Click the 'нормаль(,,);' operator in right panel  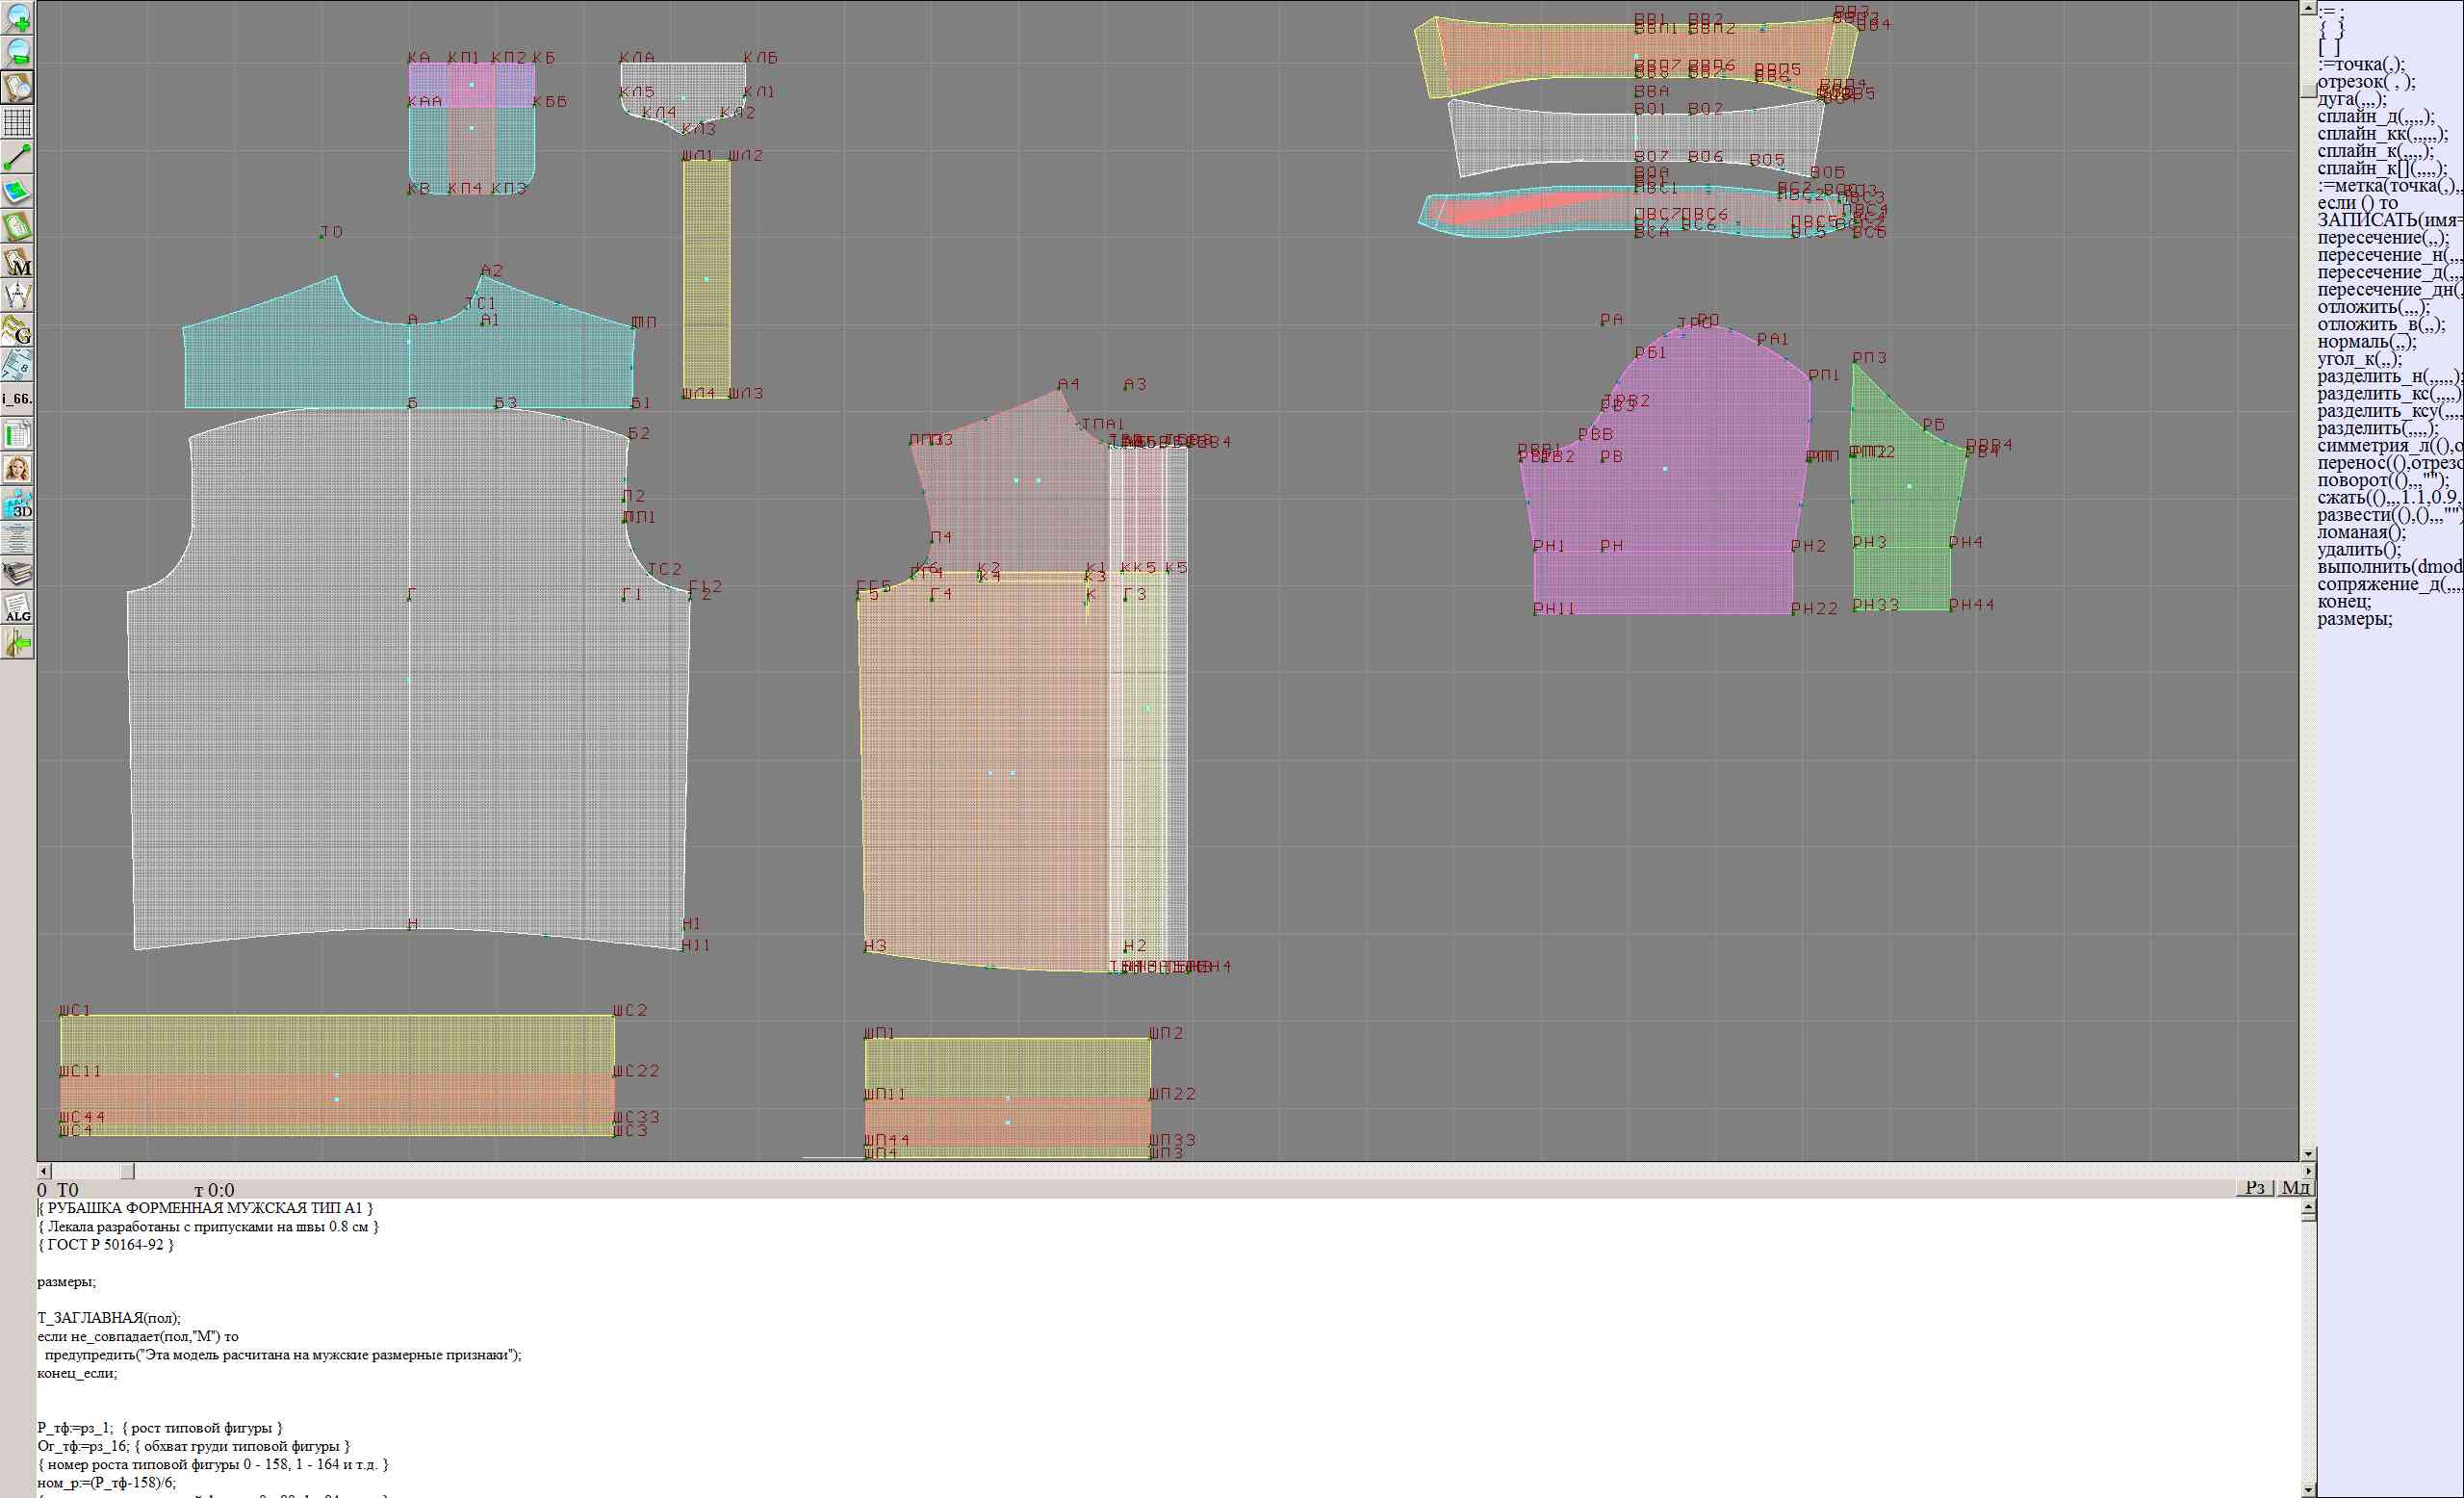(2359, 342)
